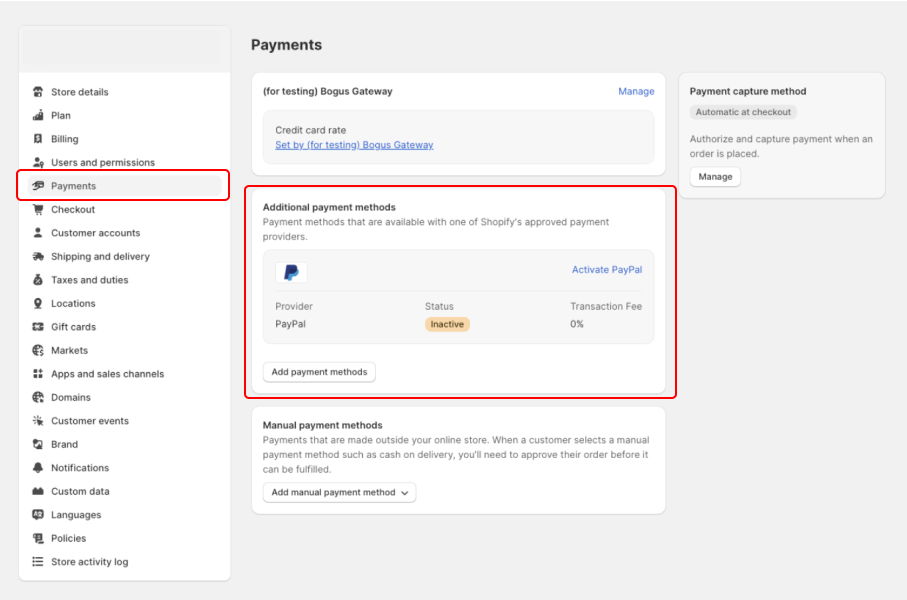Screen dimensions: 907x600
Task: Click Manage under Payment capture method
Action: point(715,176)
